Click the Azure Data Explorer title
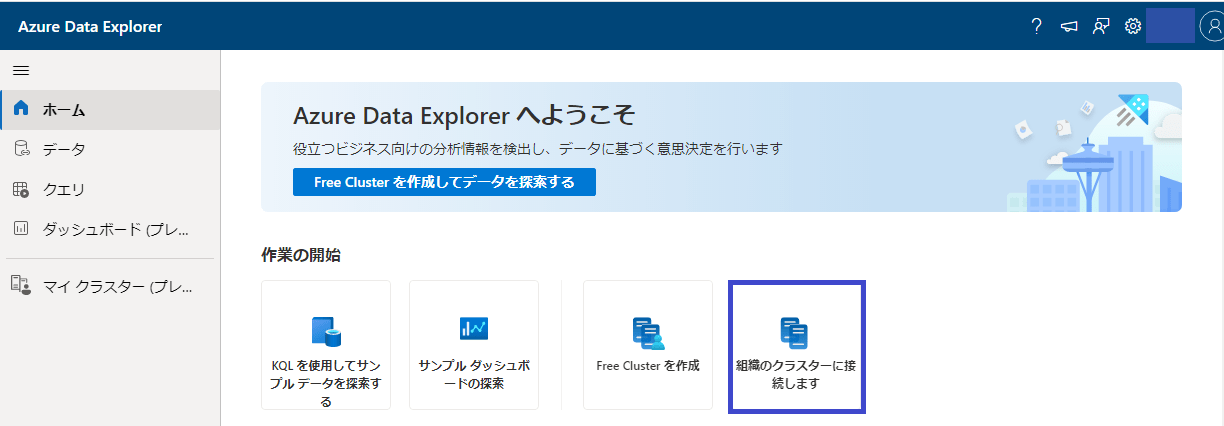Viewport: 1224px width, 426px height. (90, 27)
